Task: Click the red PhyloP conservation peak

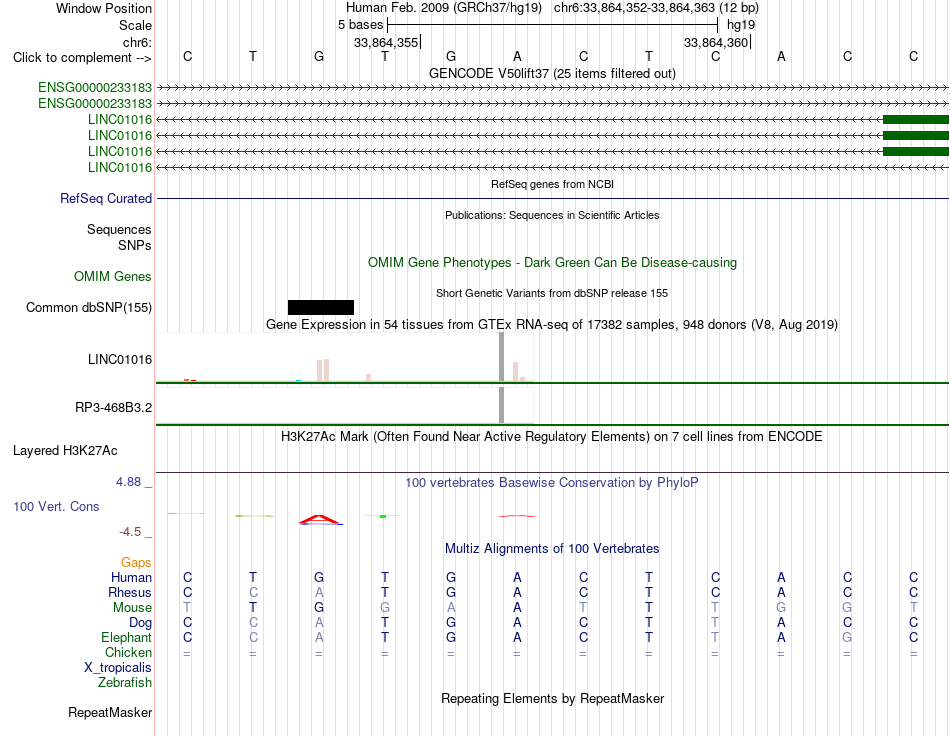Action: click(x=320, y=519)
